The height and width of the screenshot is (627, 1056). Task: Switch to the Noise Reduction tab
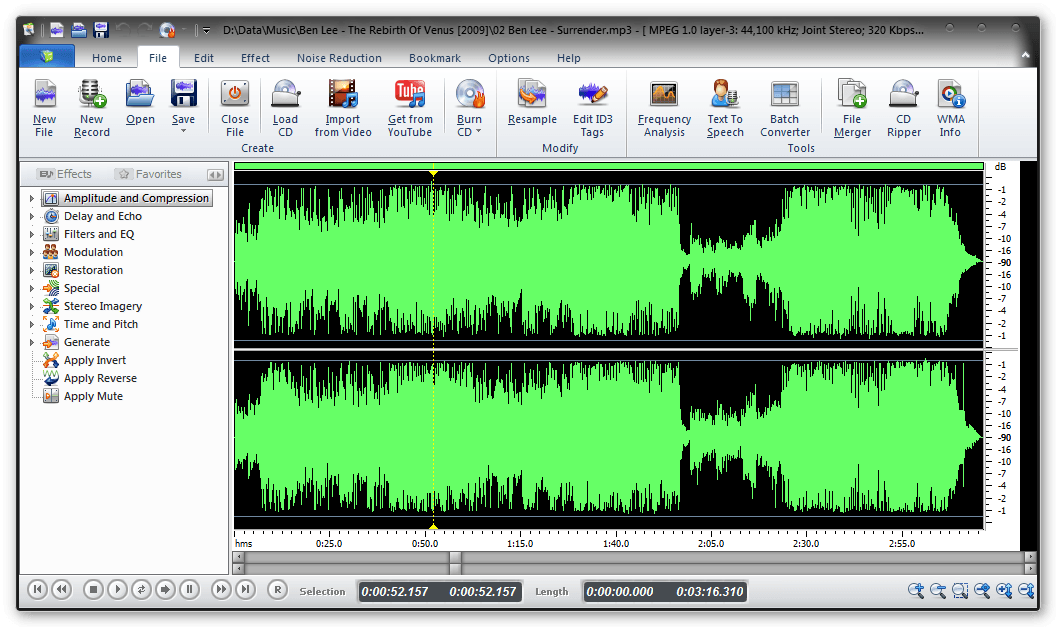(339, 58)
